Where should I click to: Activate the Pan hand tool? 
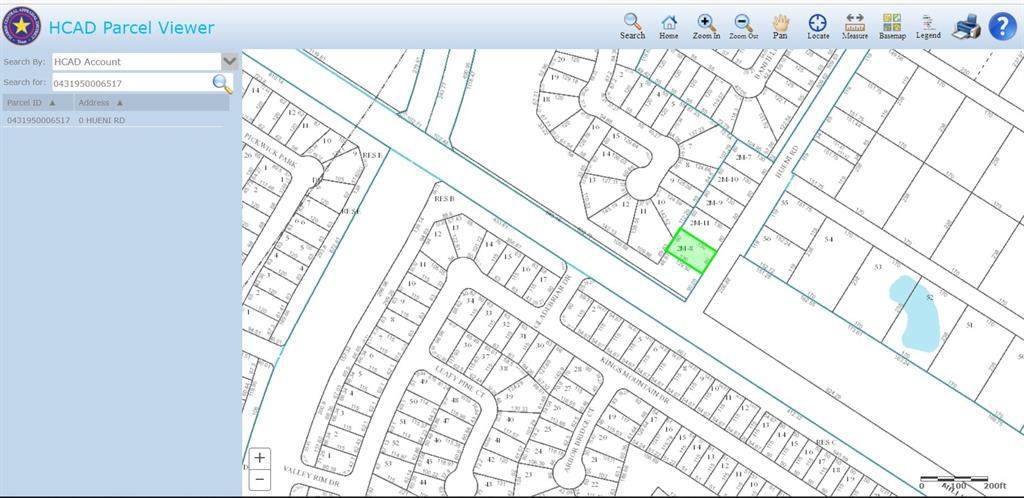pos(780,26)
